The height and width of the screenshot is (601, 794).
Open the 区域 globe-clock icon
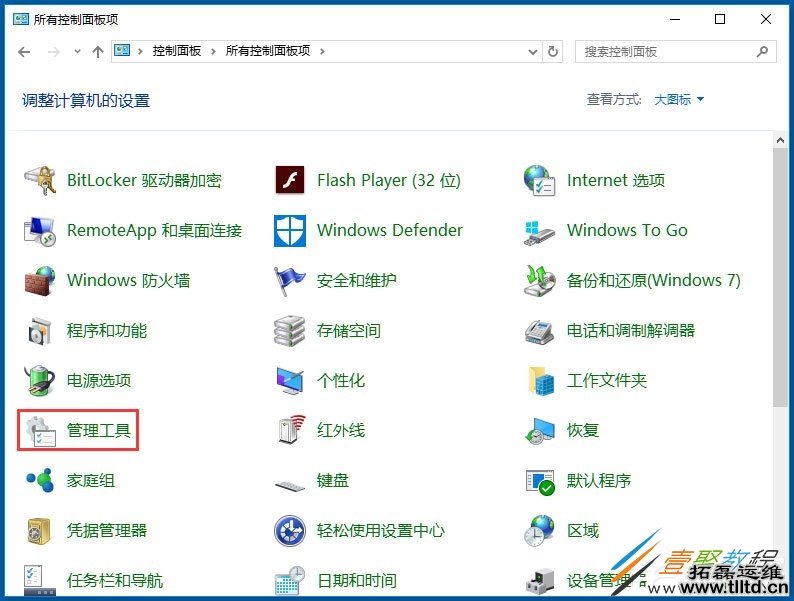click(x=539, y=531)
